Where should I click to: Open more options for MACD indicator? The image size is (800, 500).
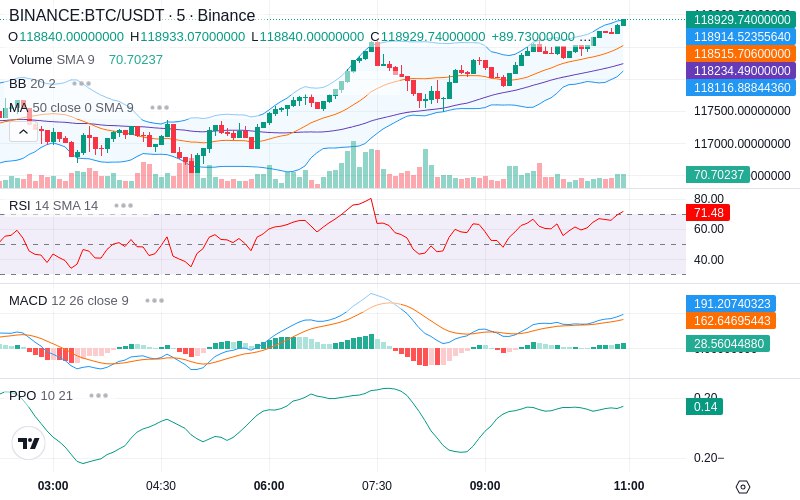pos(155,301)
